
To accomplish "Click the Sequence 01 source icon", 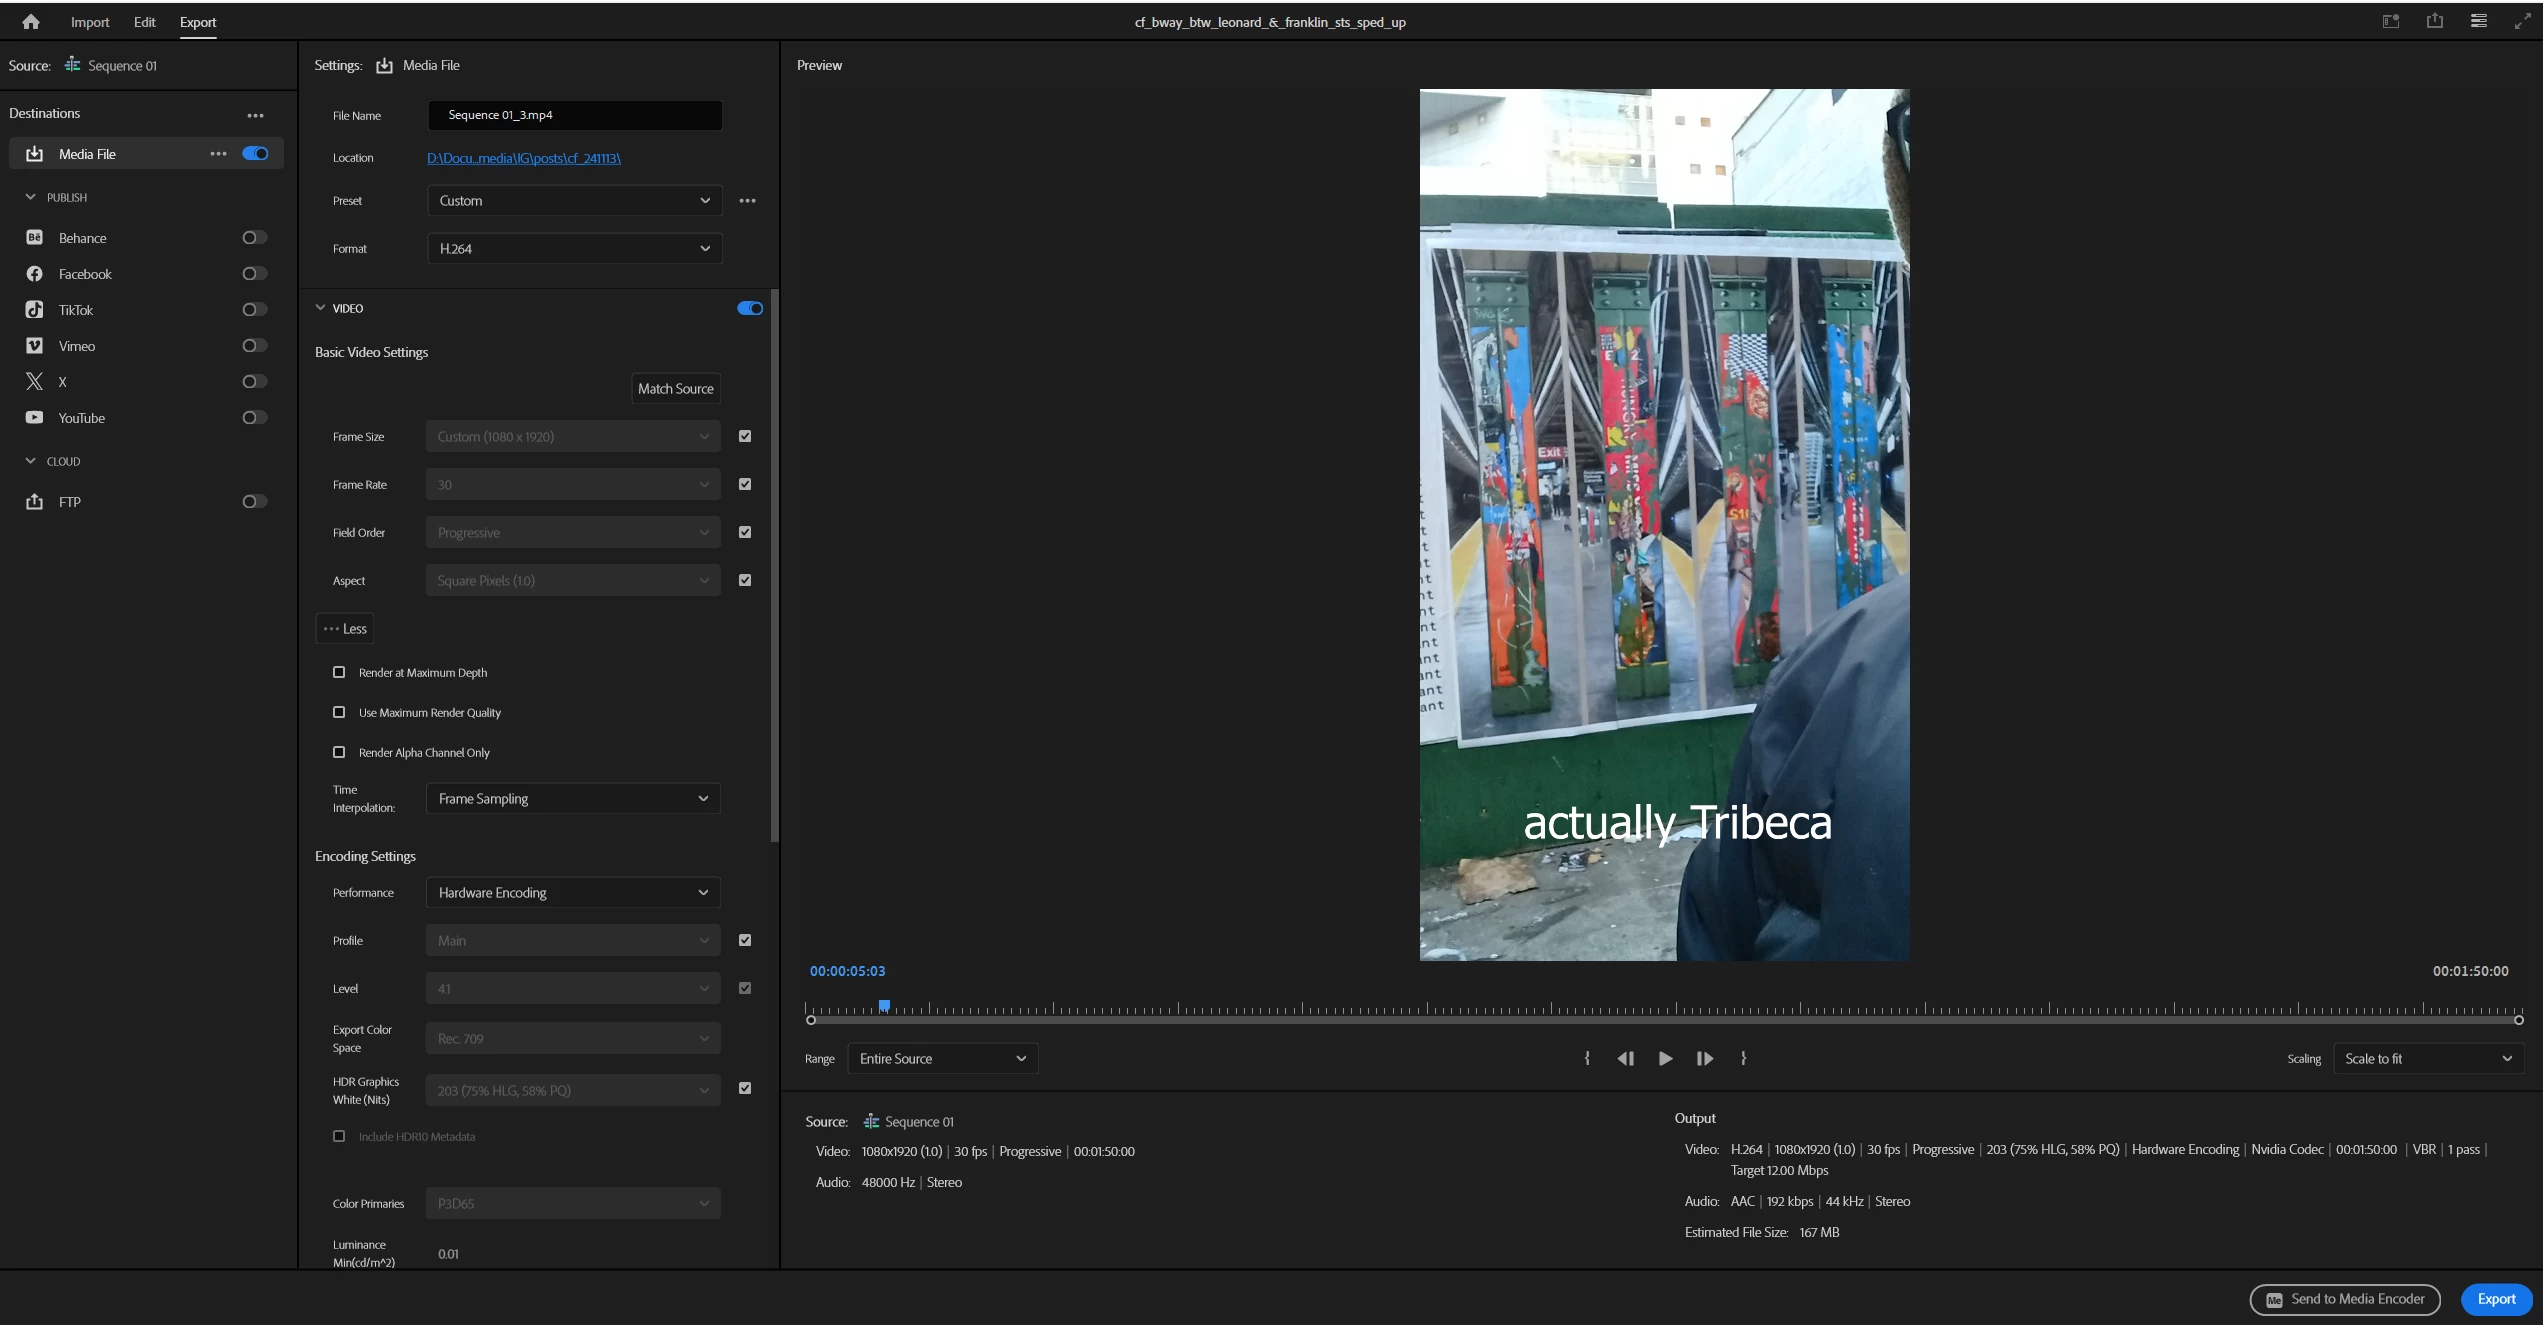I will (x=72, y=64).
